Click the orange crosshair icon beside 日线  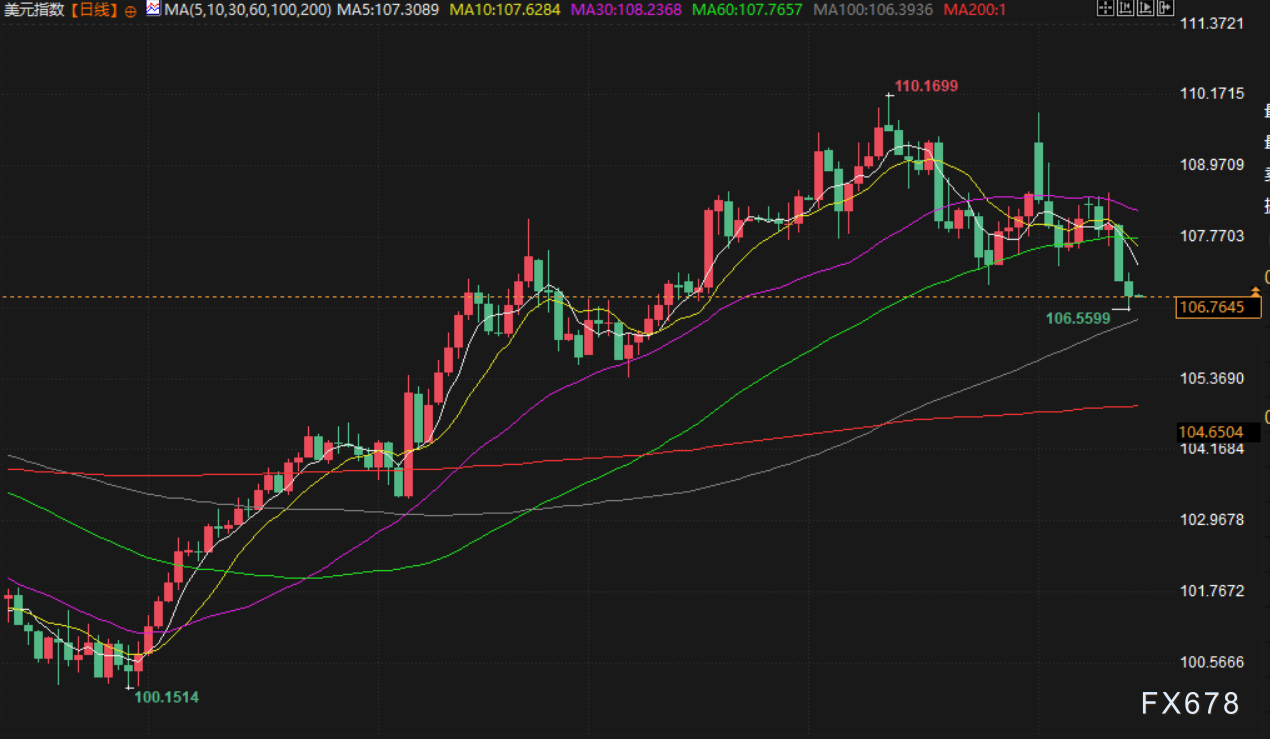[x=131, y=11]
